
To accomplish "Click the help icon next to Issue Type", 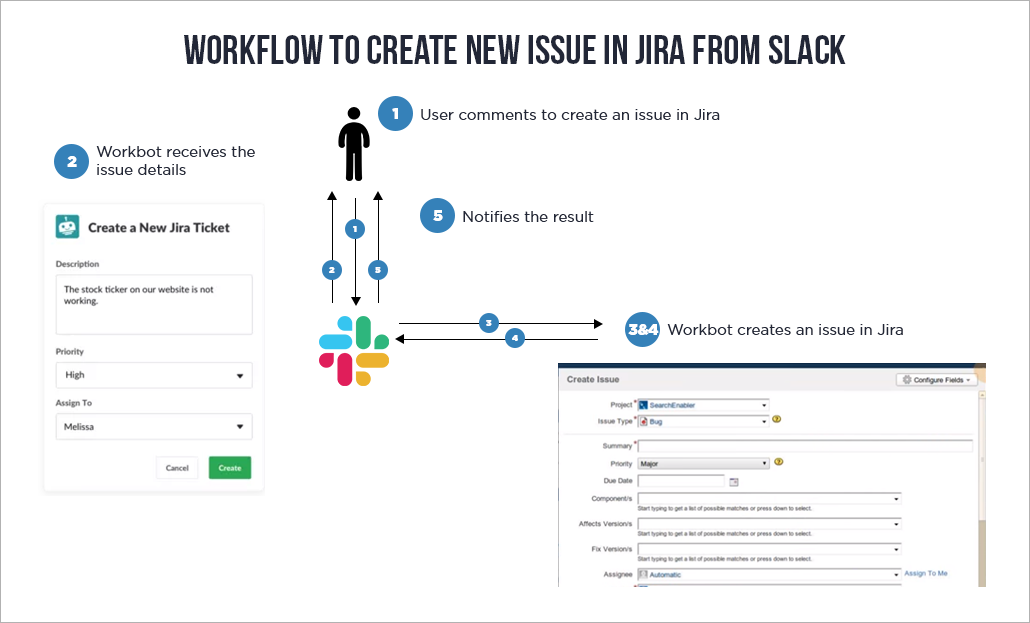I will point(776,419).
